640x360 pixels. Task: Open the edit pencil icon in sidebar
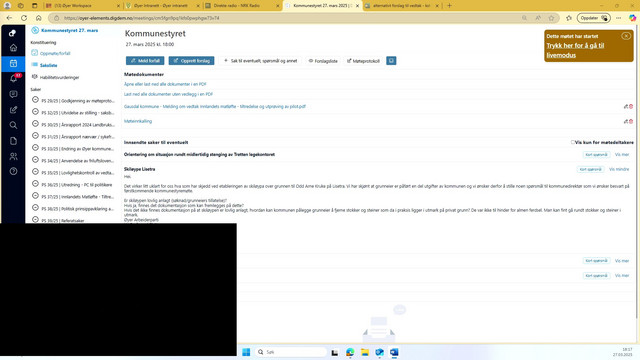coord(13,110)
